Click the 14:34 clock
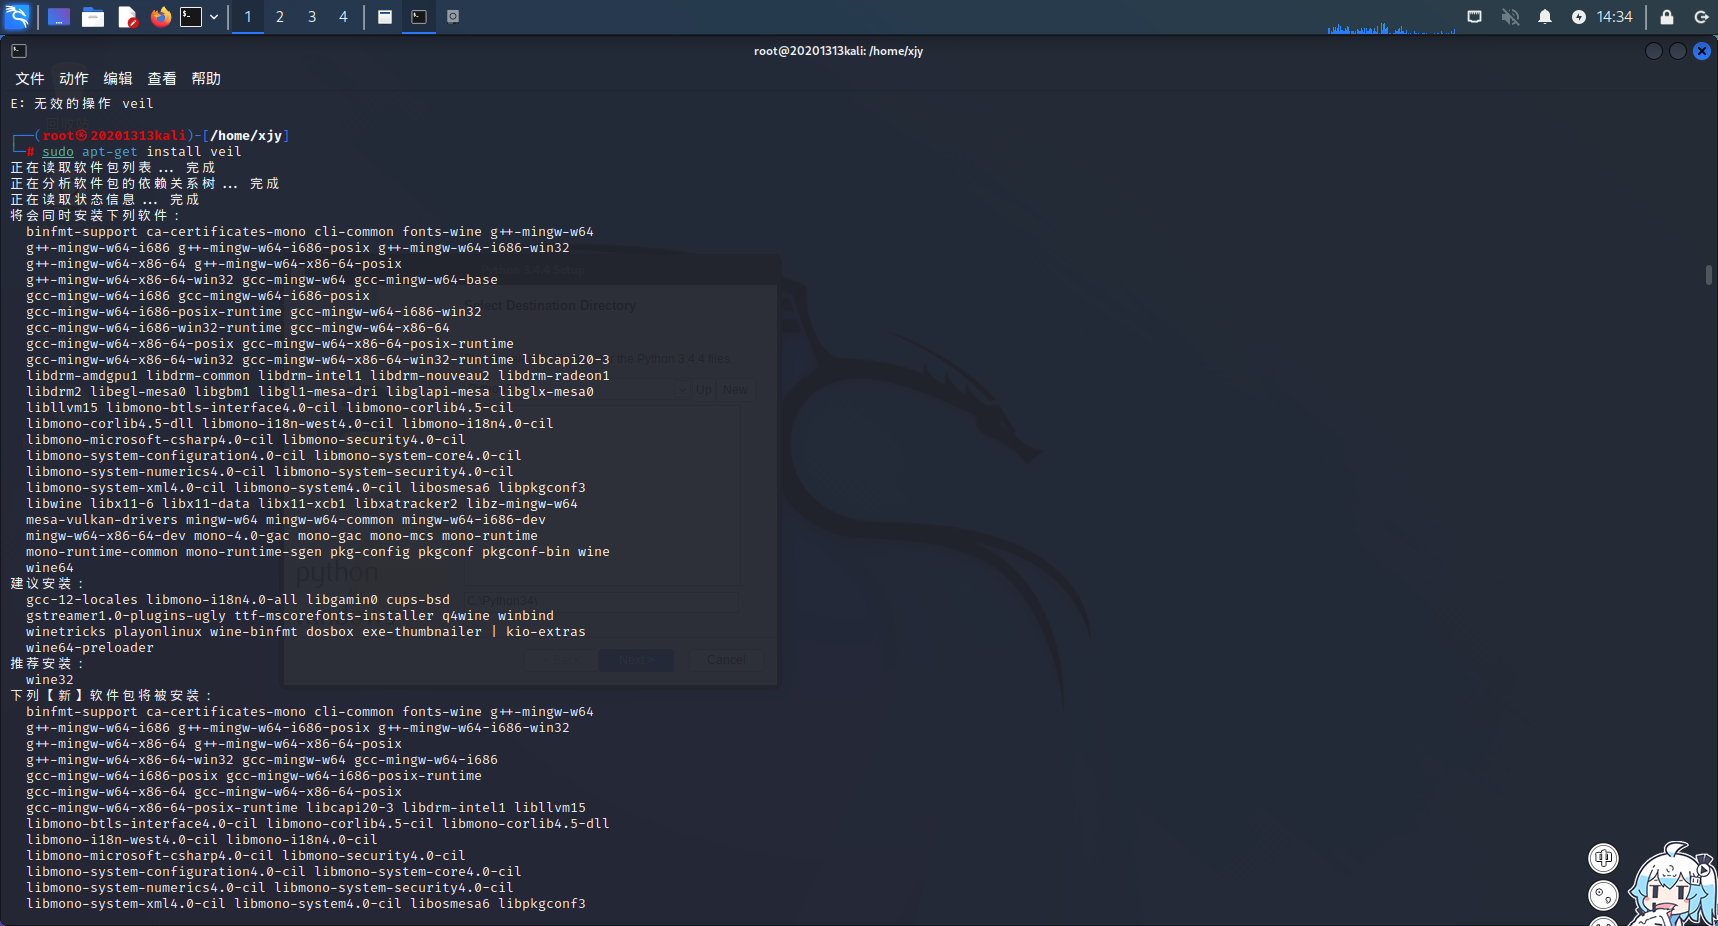This screenshot has height=926, width=1718. coord(1614,17)
